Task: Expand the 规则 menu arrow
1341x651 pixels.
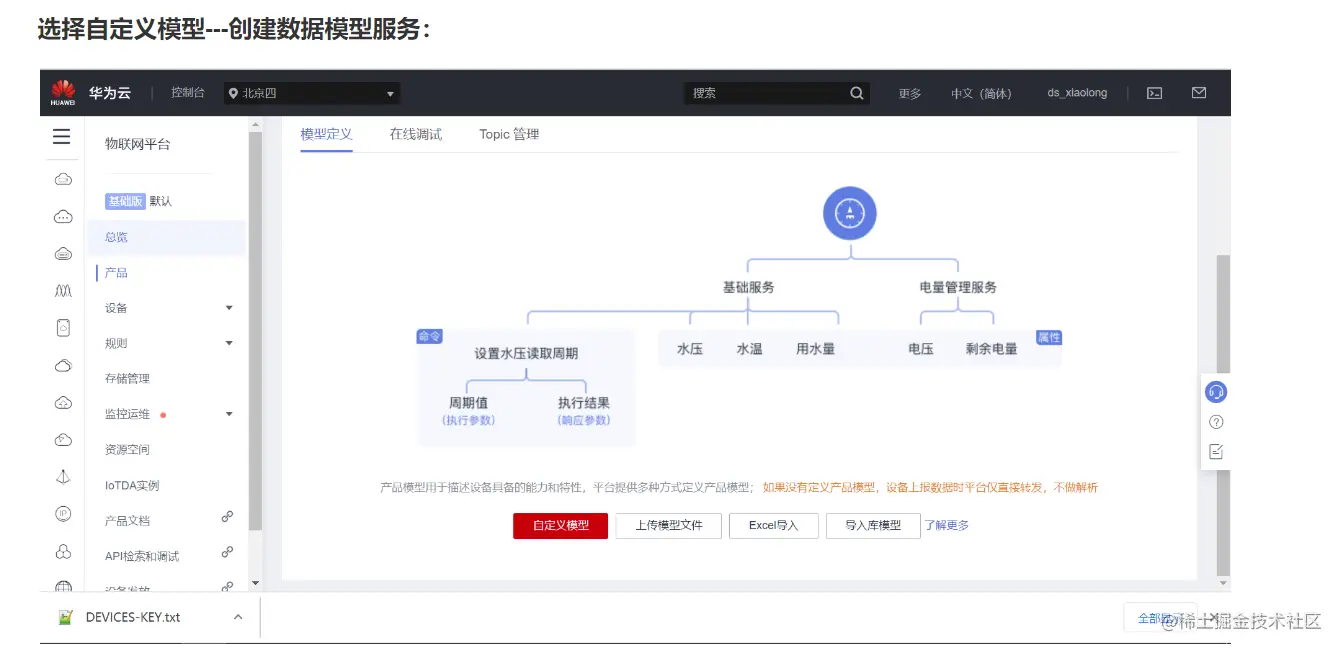Action: click(229, 343)
